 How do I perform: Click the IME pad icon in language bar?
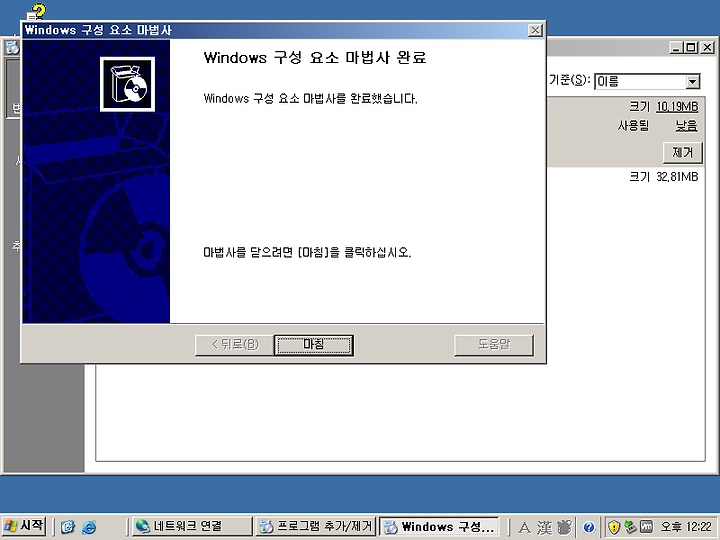[x=565, y=528]
